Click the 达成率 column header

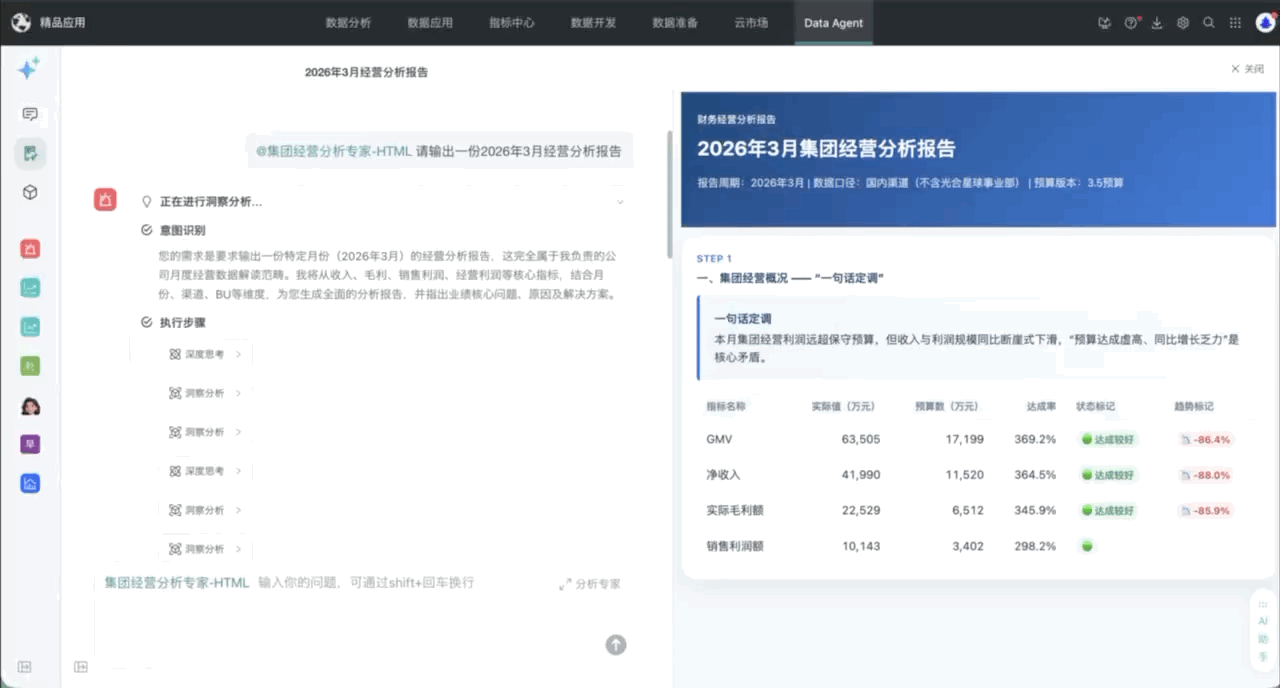[x=1041, y=406]
